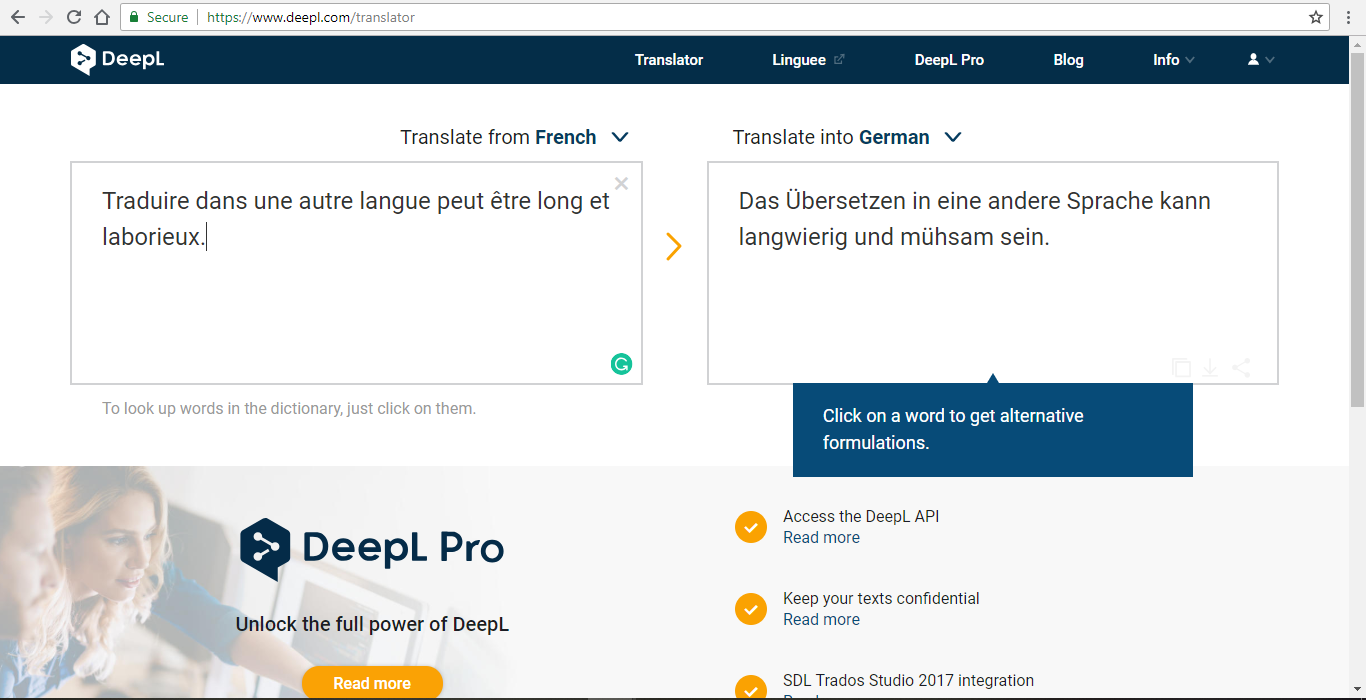
Task: Click the 'Click on a word' tooltip
Action: (993, 429)
